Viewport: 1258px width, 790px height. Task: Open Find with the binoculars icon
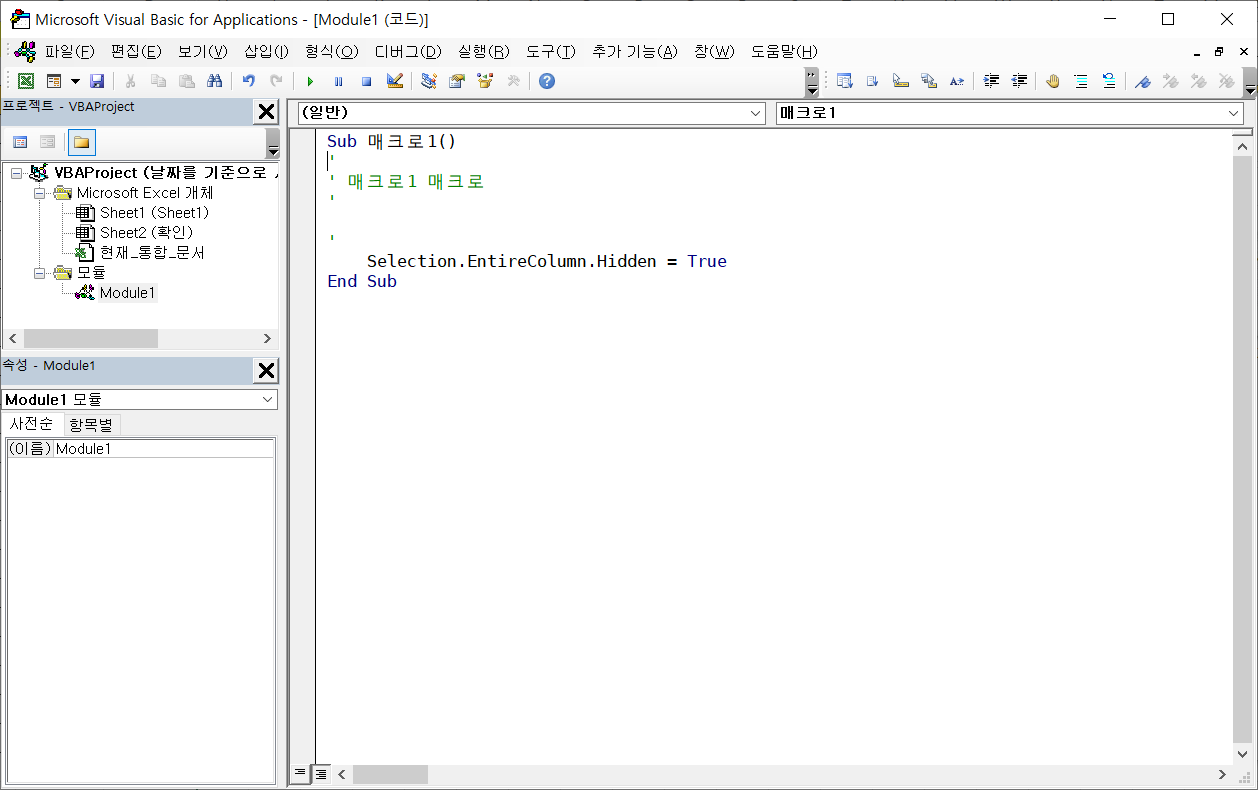pos(215,81)
